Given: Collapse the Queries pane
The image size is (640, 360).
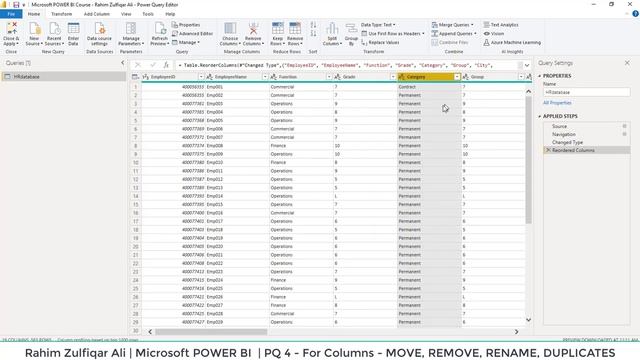Looking at the screenshot, I should coord(122,63).
